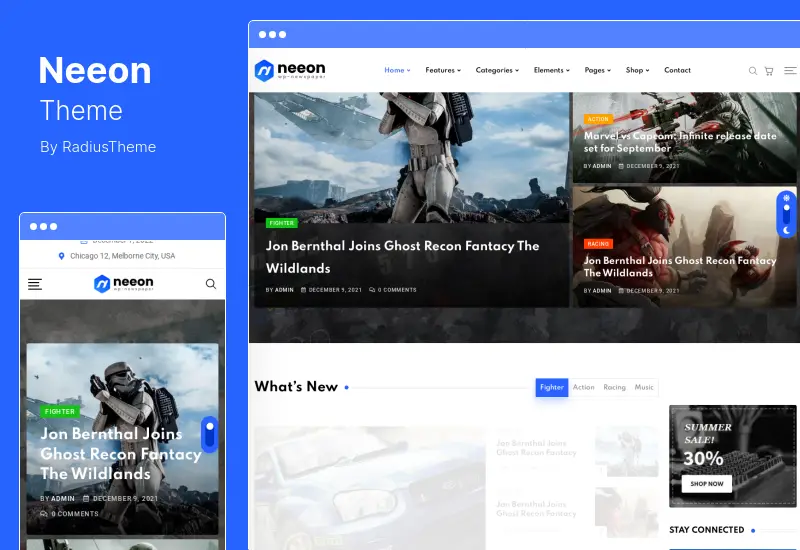Screen dimensions: 800x550
Task: Click the location pin icon near Chicago address
Action: point(61,256)
